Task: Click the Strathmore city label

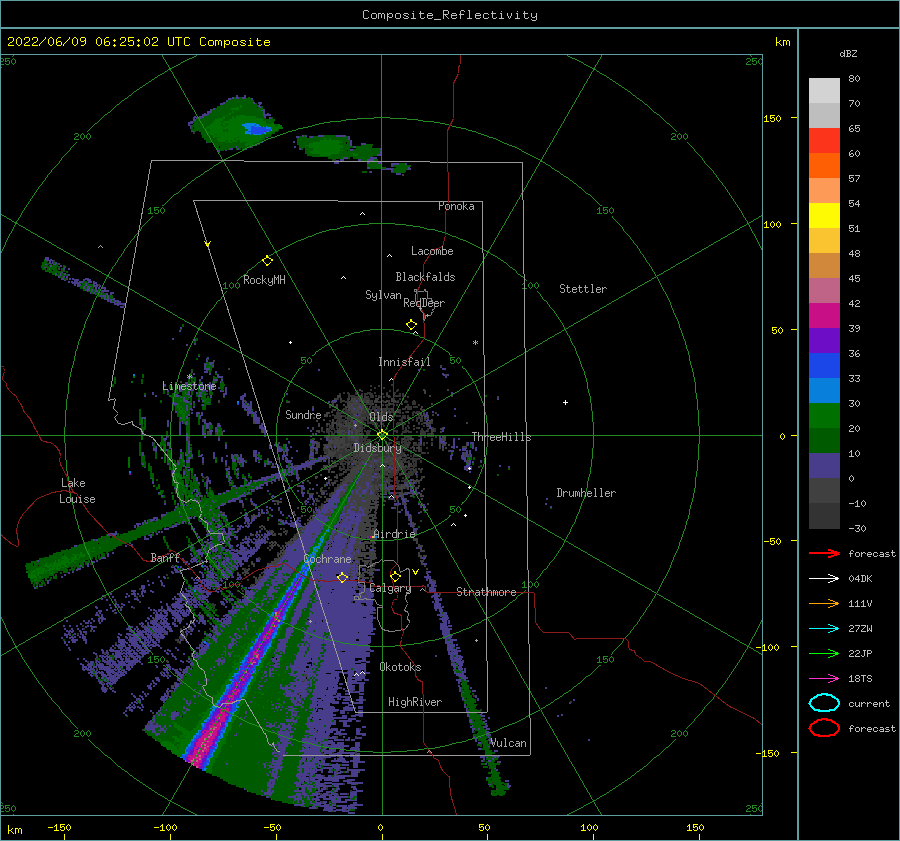Action: [486, 592]
